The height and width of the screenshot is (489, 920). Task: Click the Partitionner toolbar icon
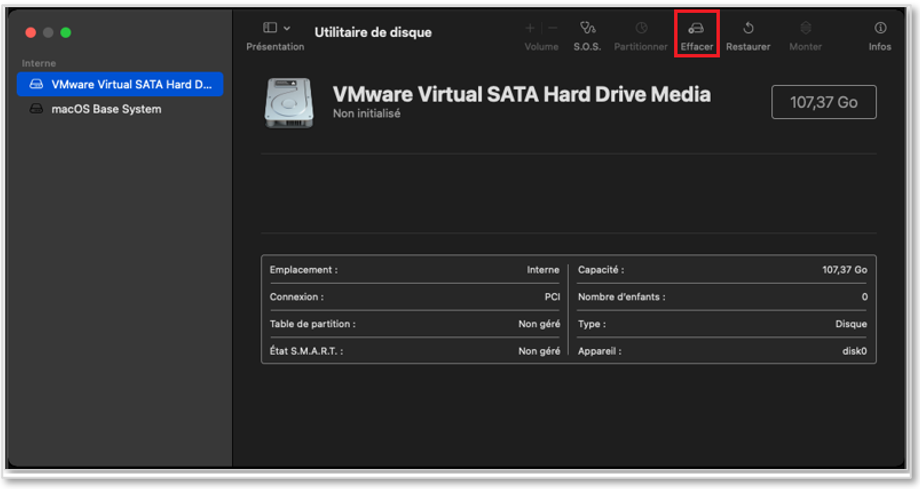641,28
